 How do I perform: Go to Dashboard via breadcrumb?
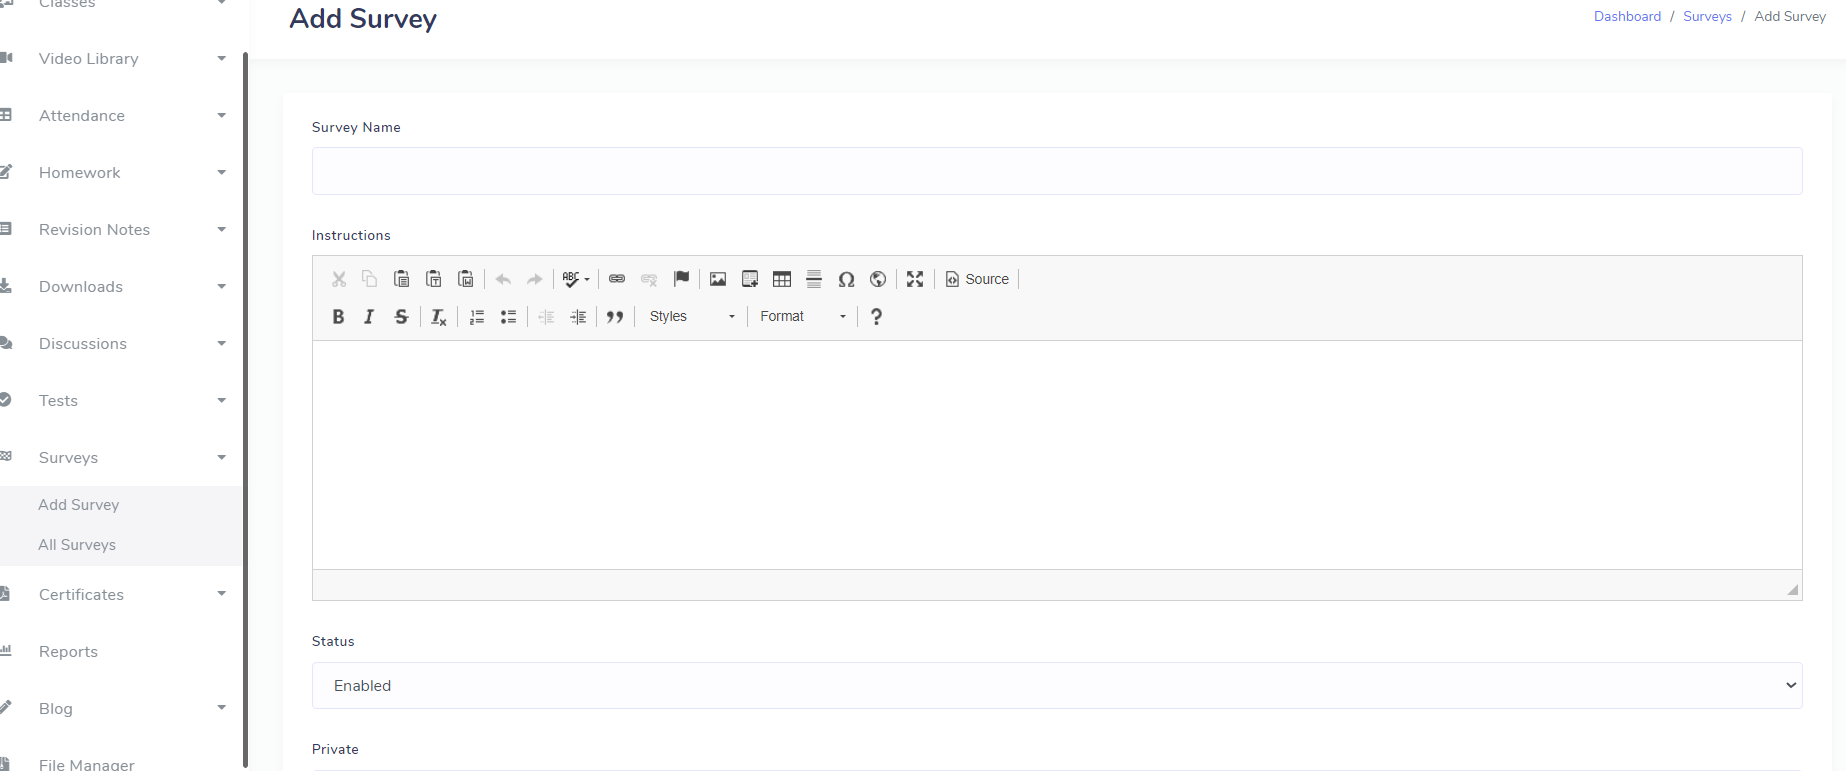(1627, 17)
